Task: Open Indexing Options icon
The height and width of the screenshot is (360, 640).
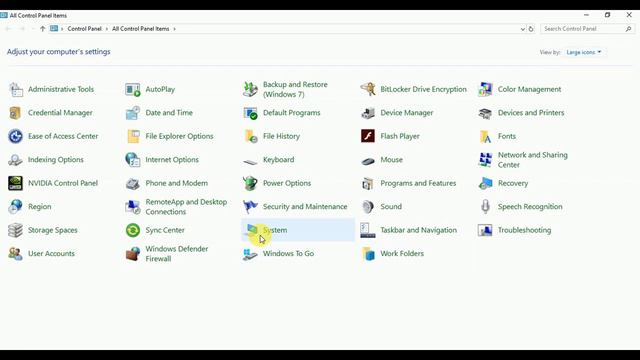Action: tap(16, 160)
